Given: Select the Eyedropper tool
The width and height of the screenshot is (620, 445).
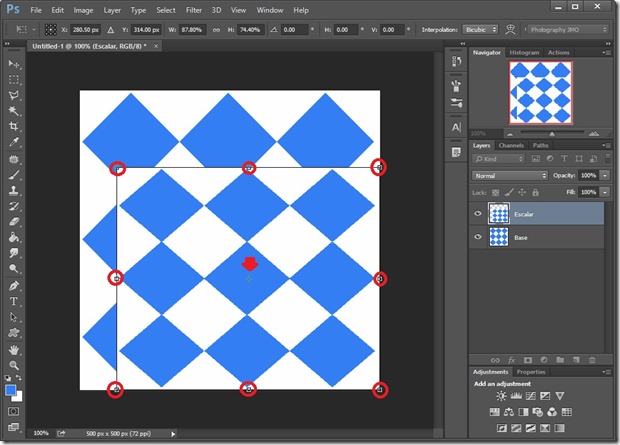Looking at the screenshot, I should [13, 142].
